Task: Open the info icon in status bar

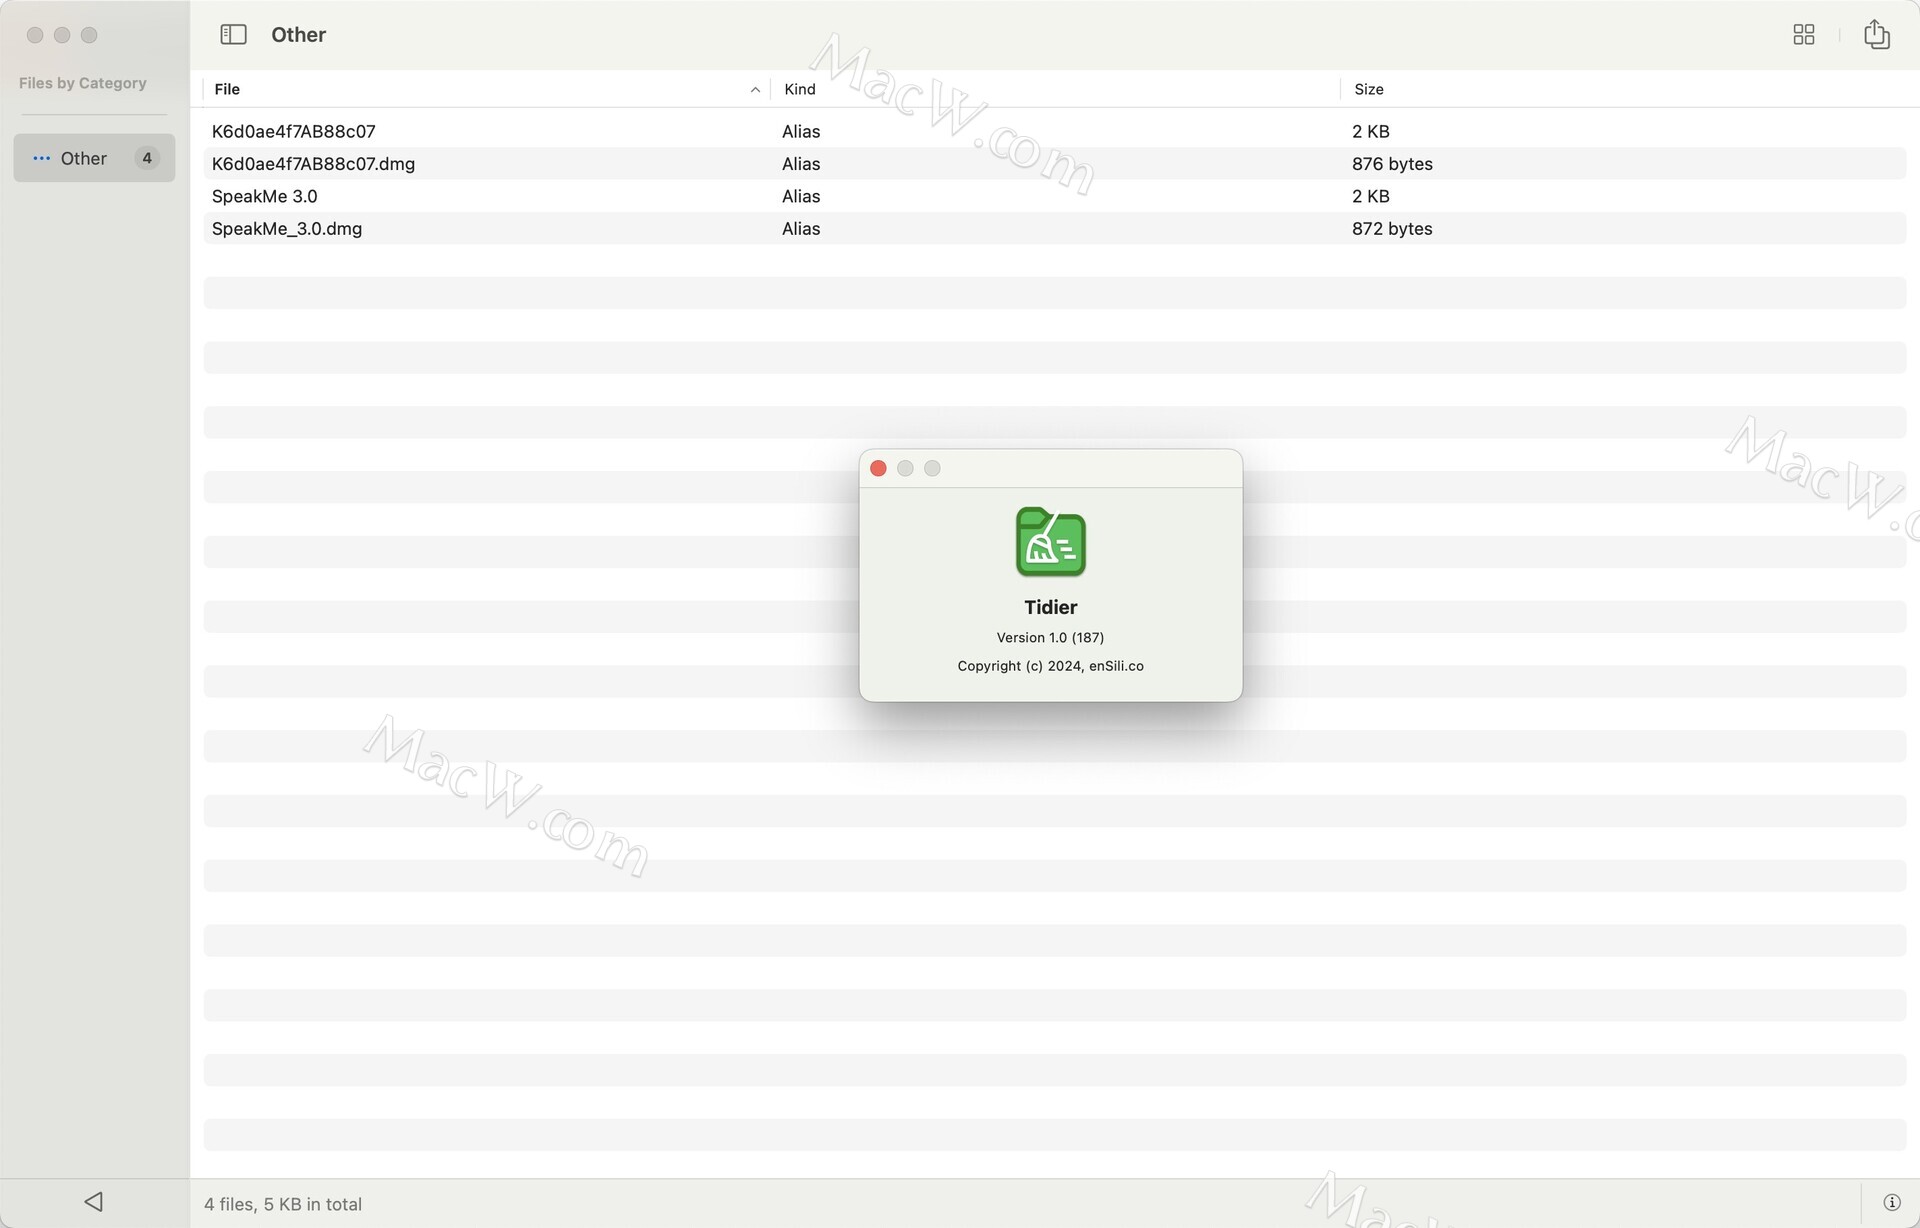Action: [1891, 1202]
